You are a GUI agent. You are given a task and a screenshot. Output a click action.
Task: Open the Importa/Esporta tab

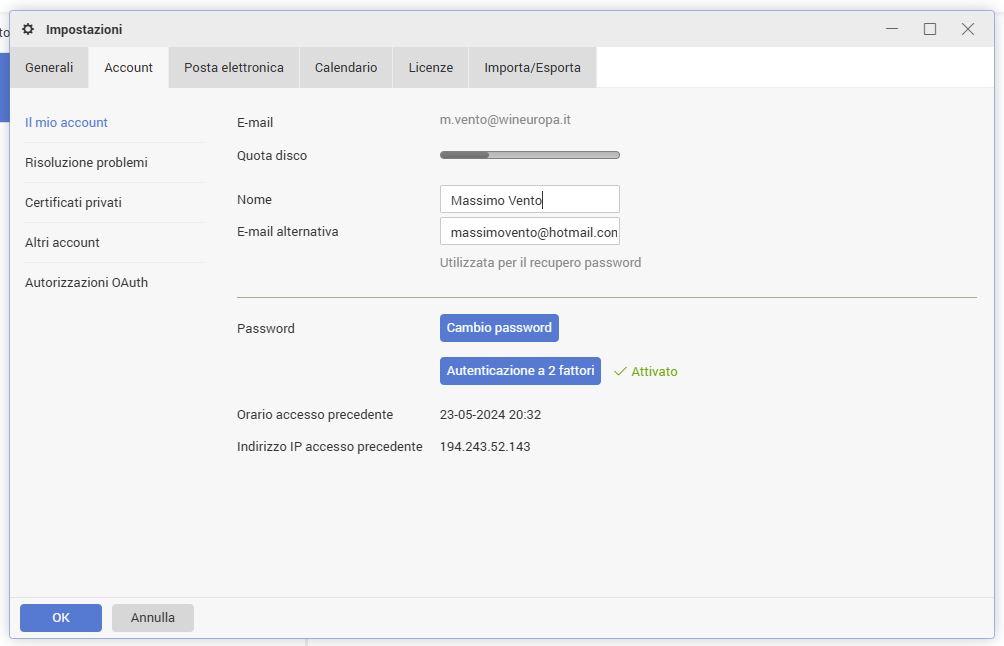pos(532,68)
